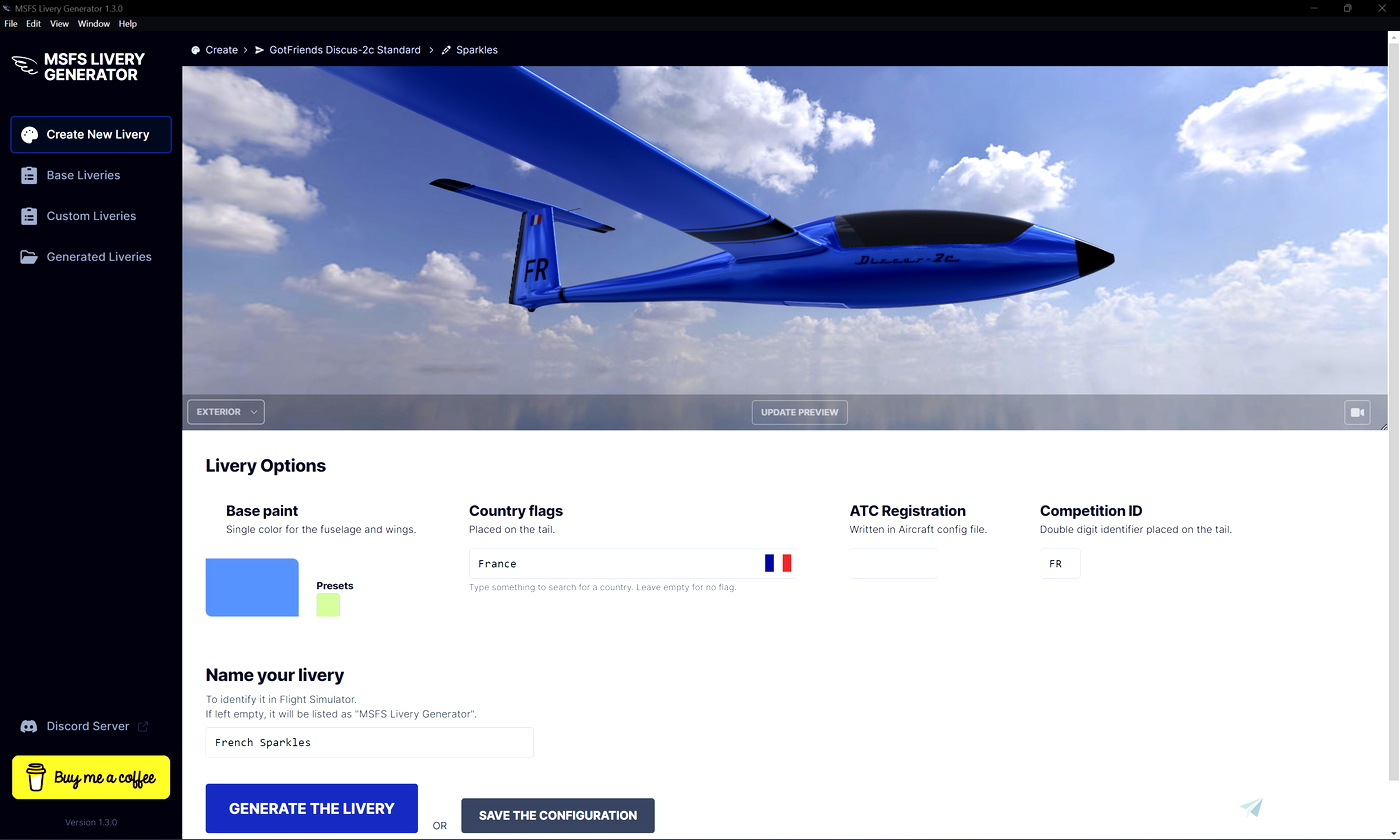The width and height of the screenshot is (1400, 840).
Task: Click the coffee cup icon on the yellow button
Action: click(x=37, y=777)
